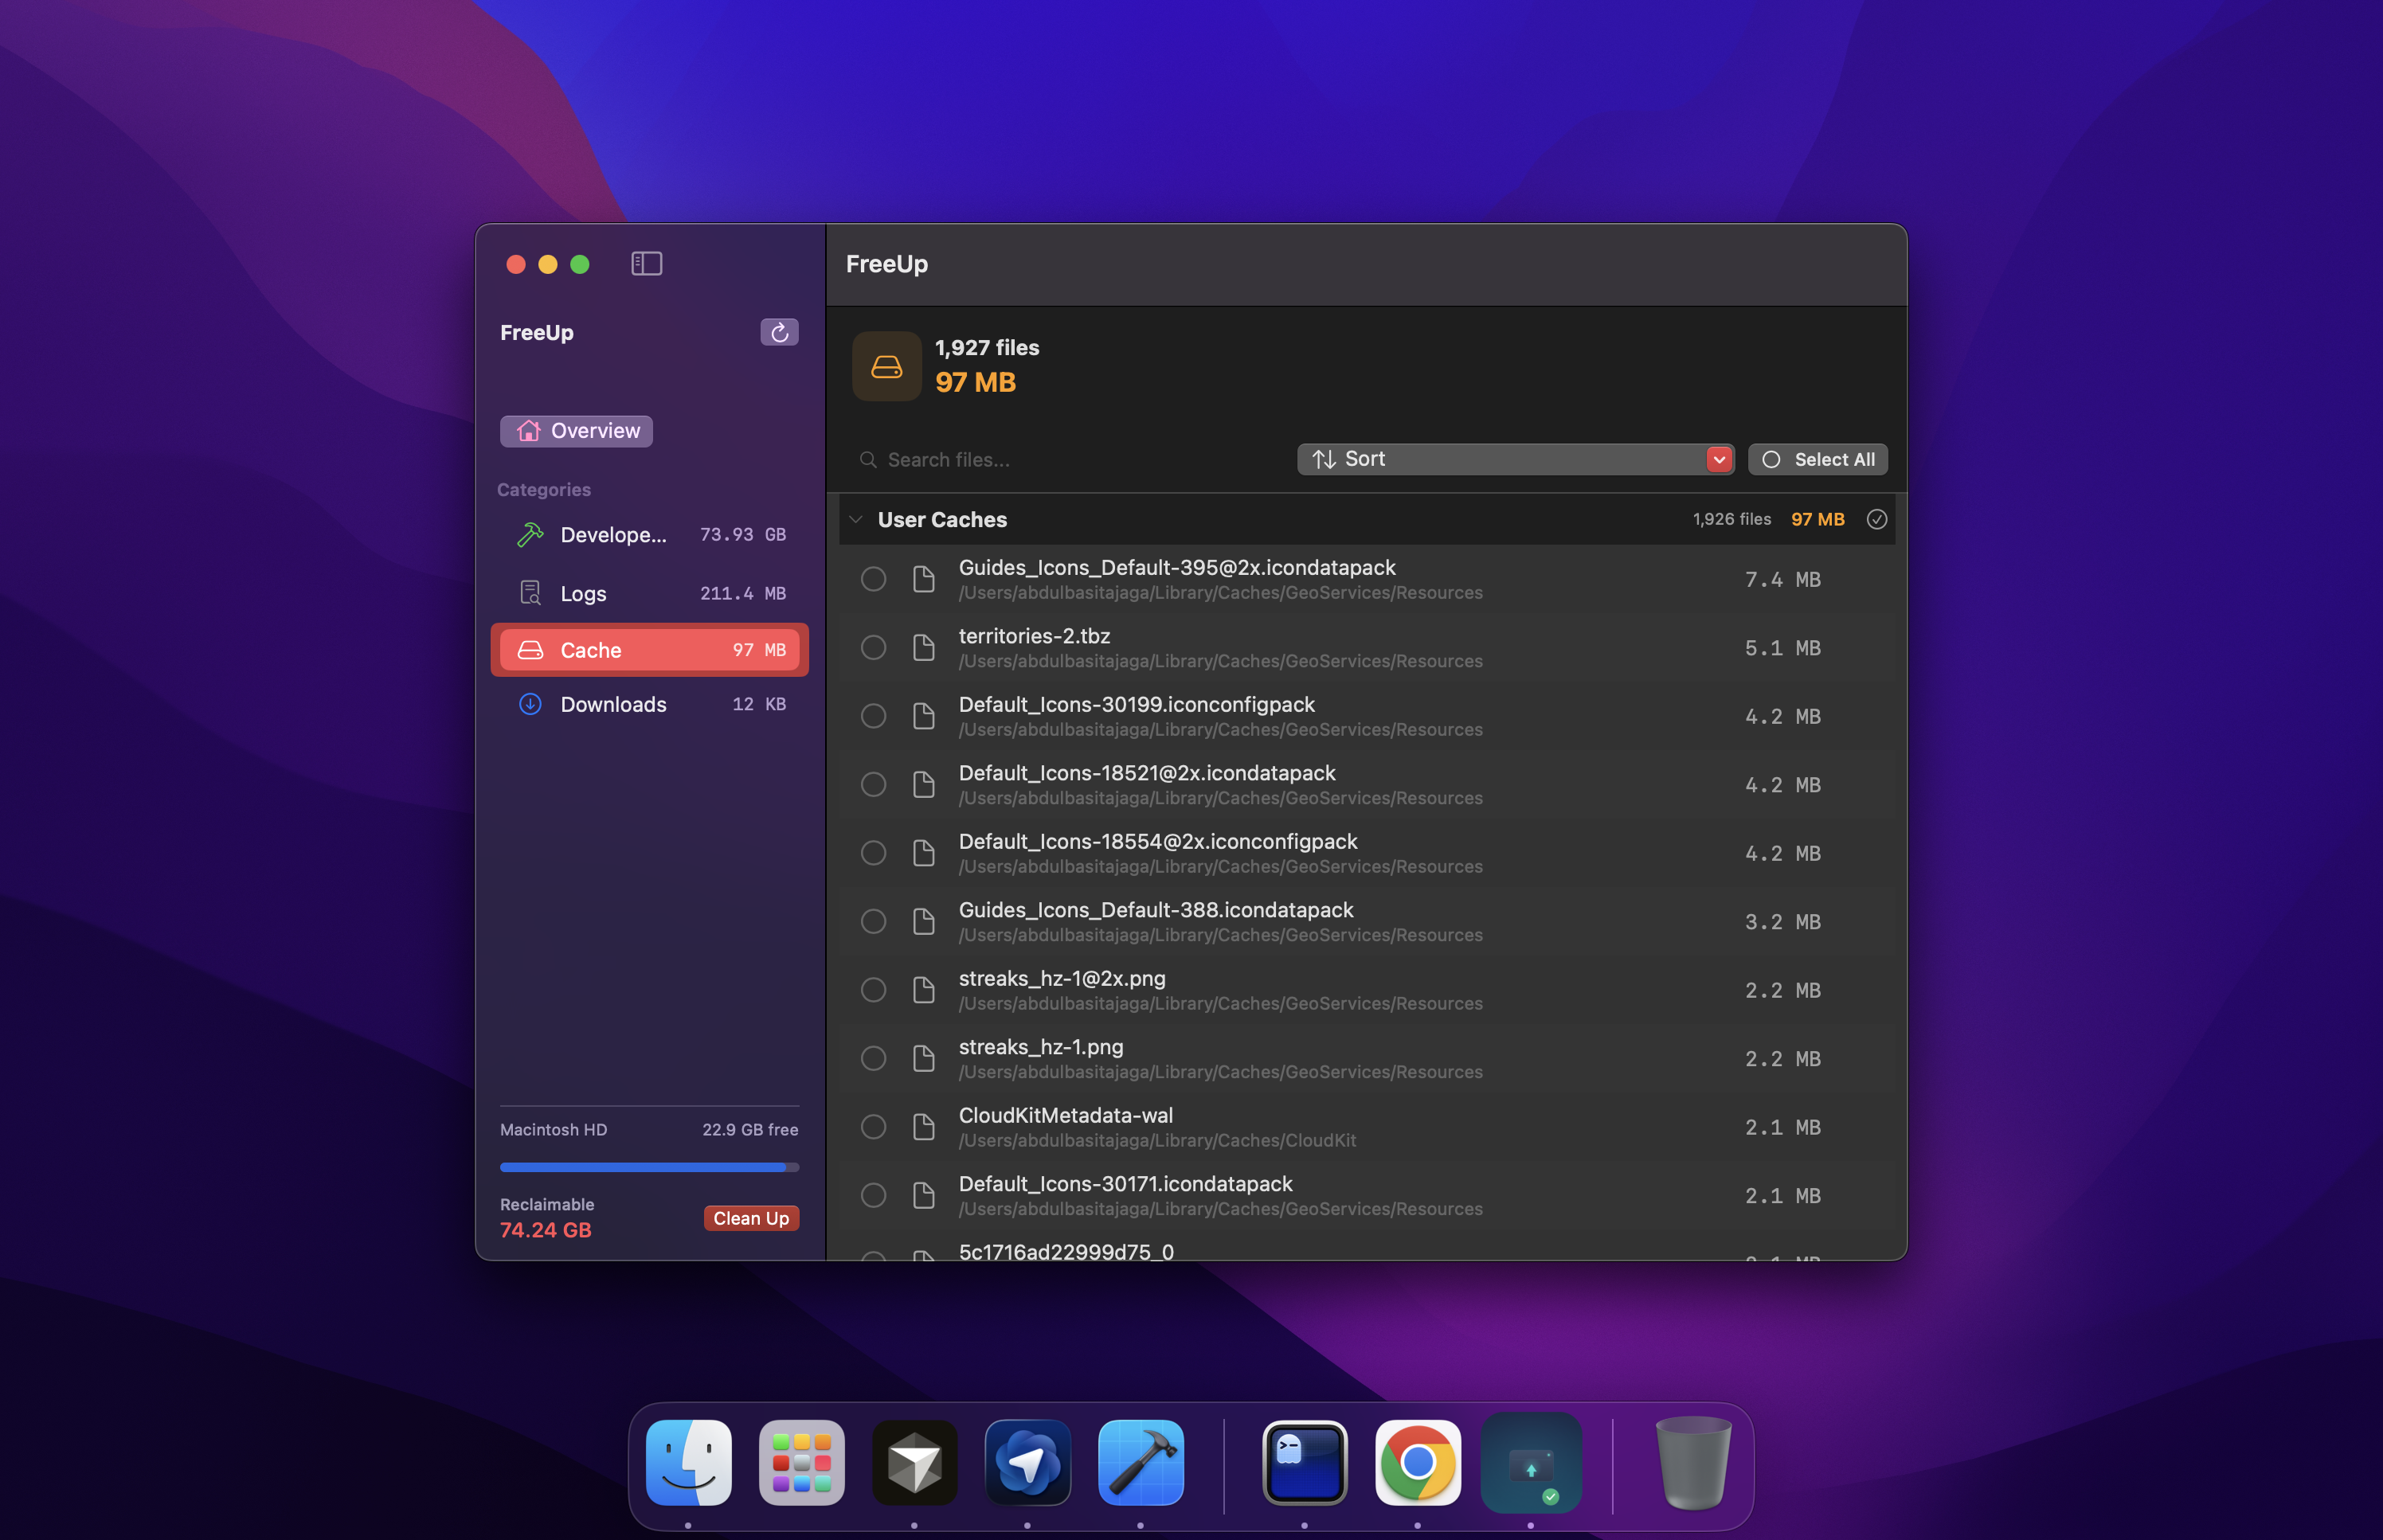This screenshot has height=1540, width=2383.
Task: Click the drive icon next to 1,927 files
Action: tap(886, 366)
